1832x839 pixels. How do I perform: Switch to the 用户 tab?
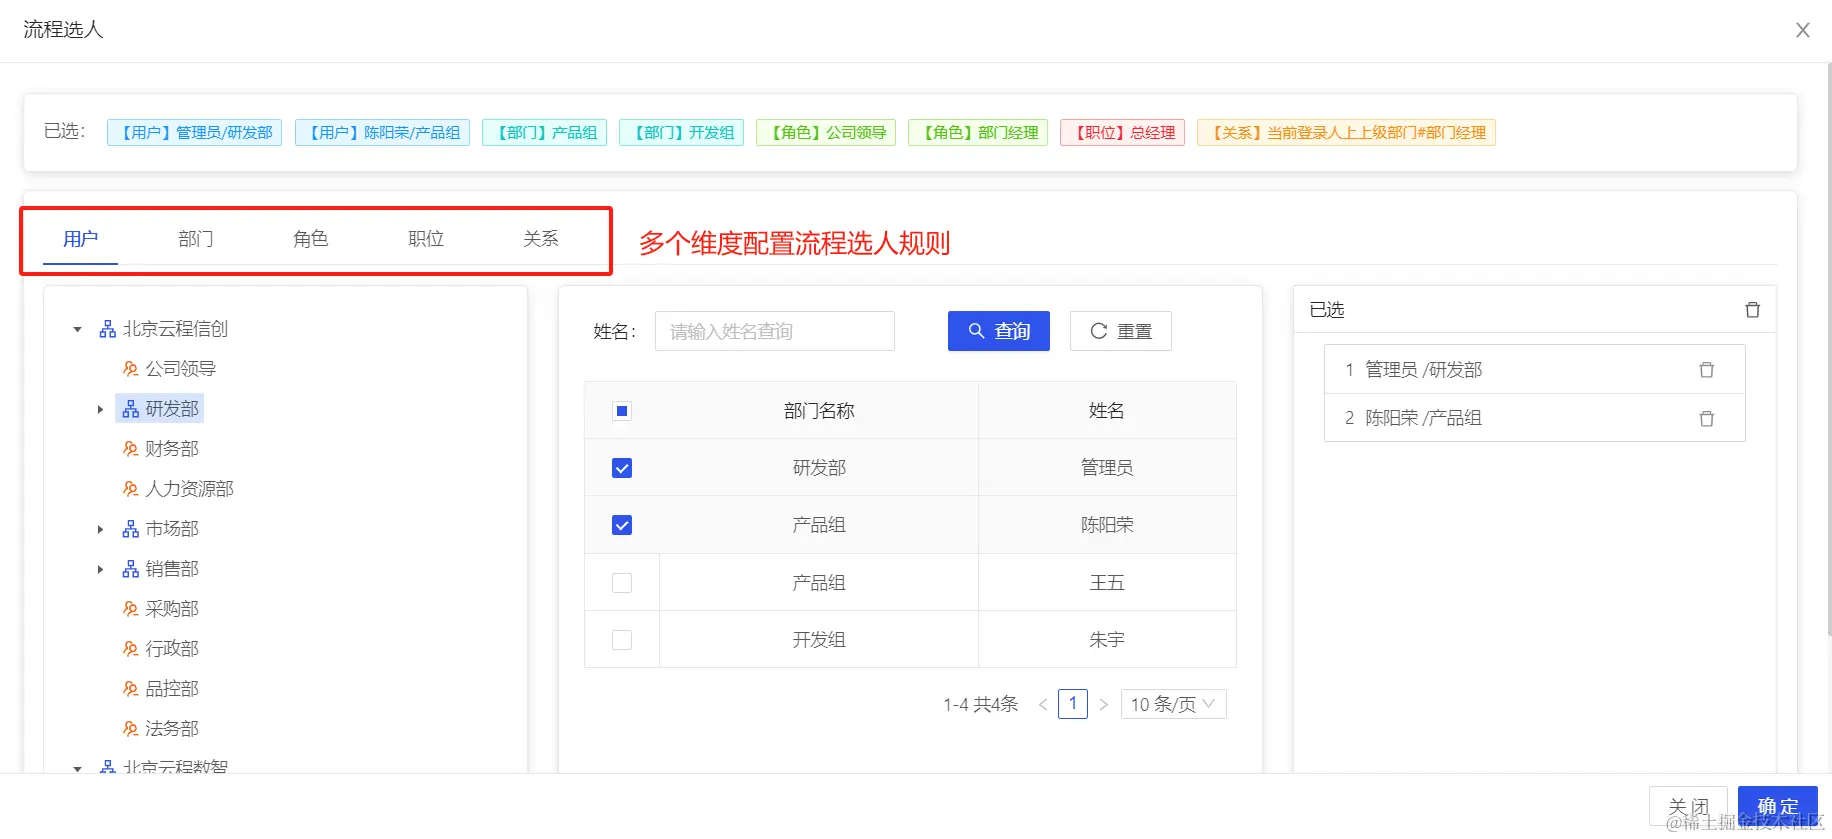point(80,239)
